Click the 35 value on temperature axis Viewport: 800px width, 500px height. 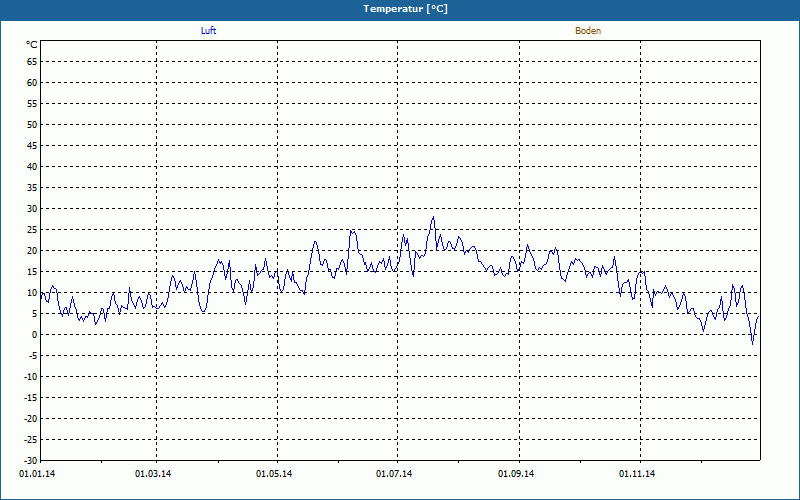click(32, 188)
